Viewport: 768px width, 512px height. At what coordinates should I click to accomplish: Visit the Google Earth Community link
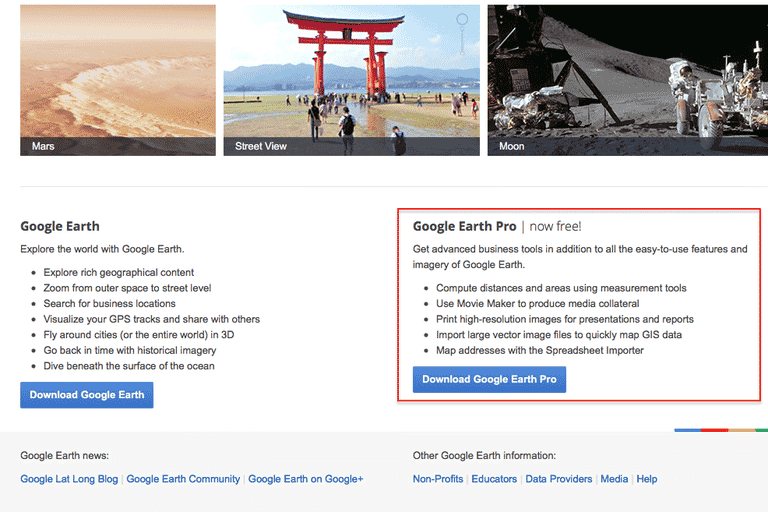tap(183, 479)
